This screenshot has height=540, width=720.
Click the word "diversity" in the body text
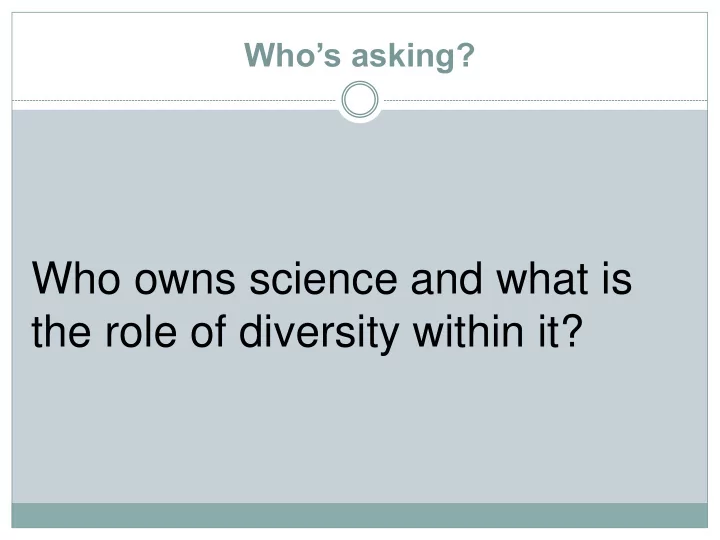point(319,332)
